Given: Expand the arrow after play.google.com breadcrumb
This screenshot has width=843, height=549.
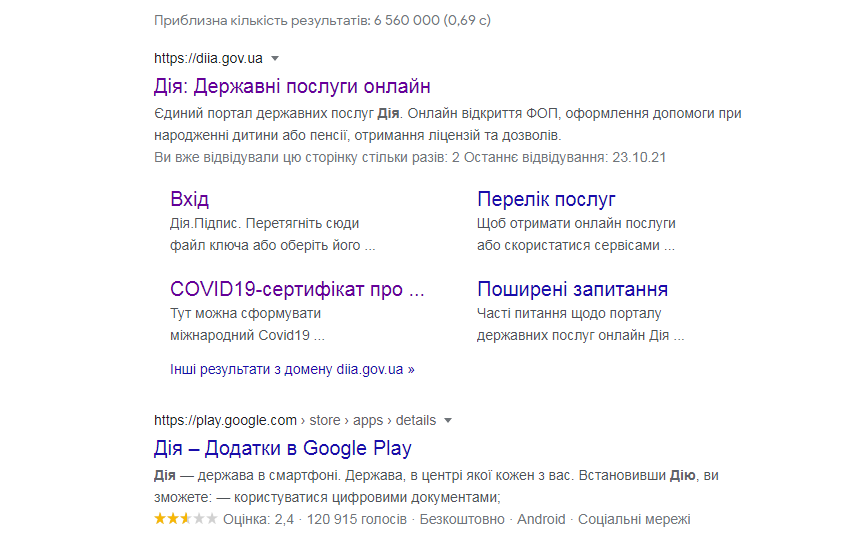Looking at the screenshot, I should click(x=448, y=420).
